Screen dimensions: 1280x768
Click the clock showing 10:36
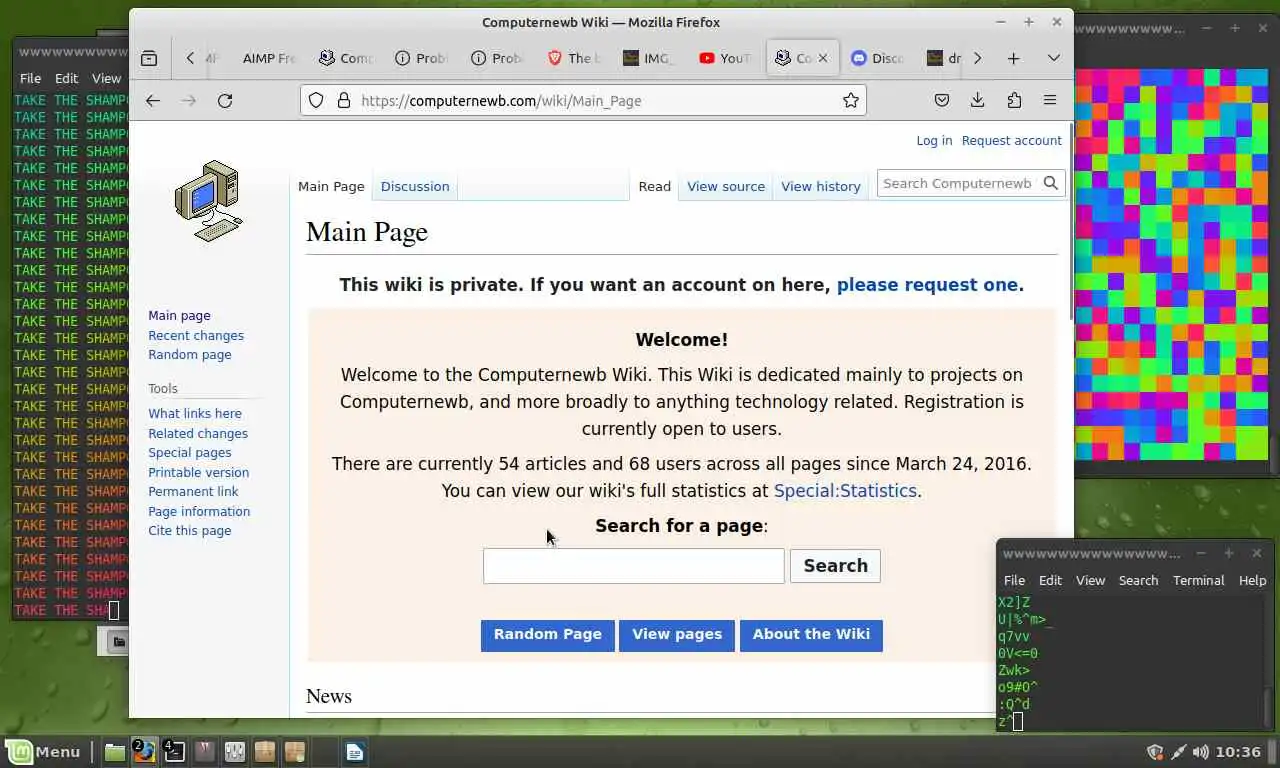(1239, 752)
